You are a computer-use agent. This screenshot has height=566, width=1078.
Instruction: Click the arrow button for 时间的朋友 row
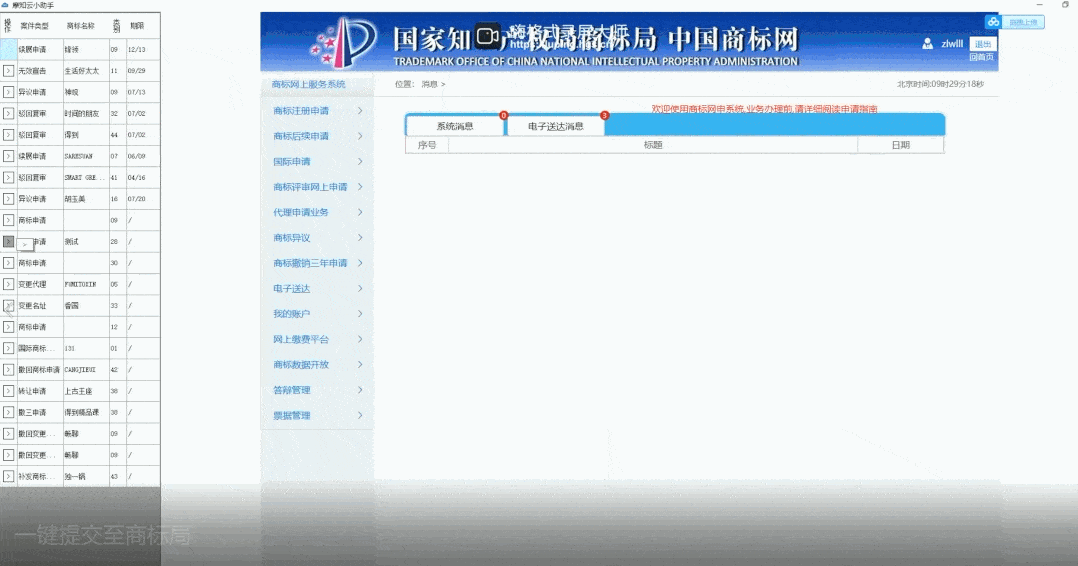tap(8, 113)
